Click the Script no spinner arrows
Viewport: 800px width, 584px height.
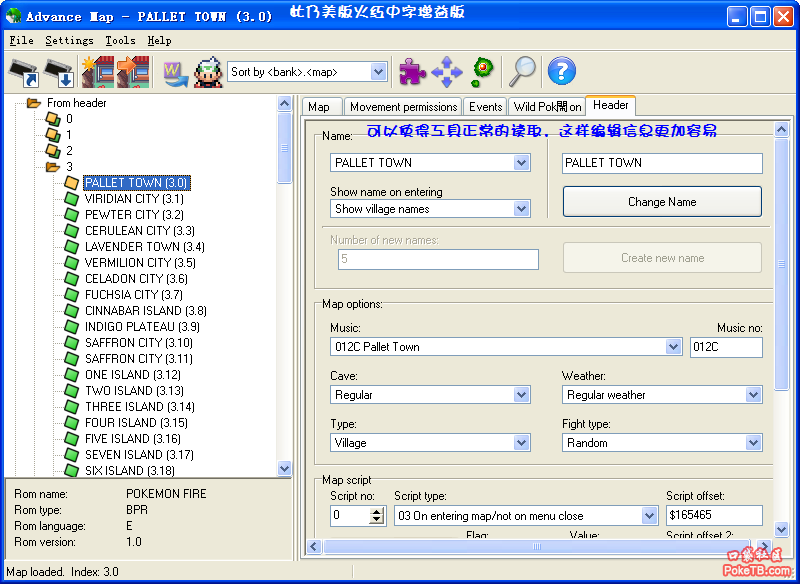pyautogui.click(x=377, y=516)
